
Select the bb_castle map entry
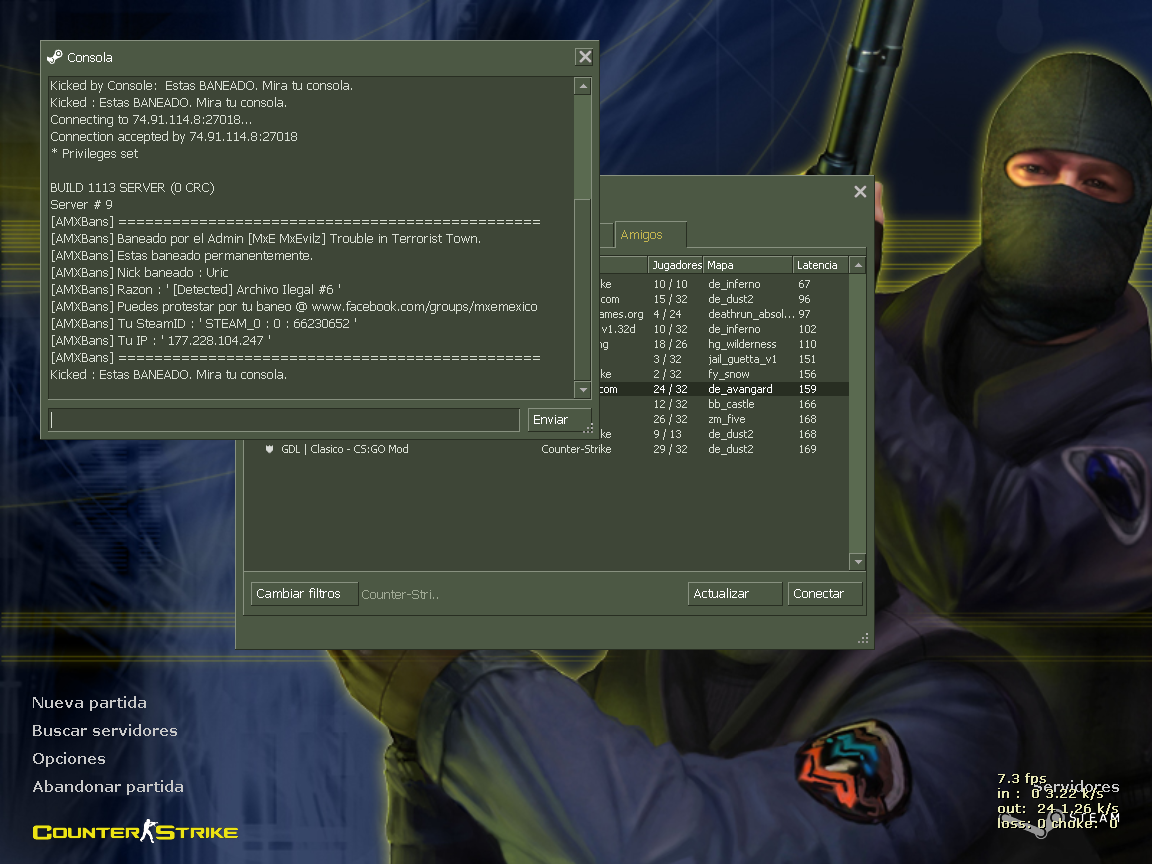[731, 404]
